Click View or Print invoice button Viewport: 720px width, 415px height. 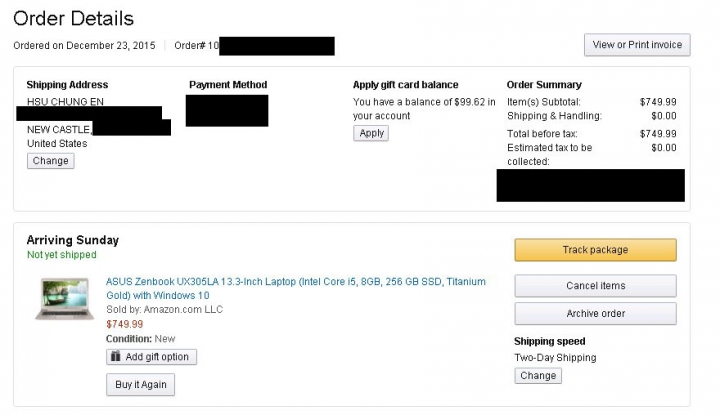click(x=637, y=45)
